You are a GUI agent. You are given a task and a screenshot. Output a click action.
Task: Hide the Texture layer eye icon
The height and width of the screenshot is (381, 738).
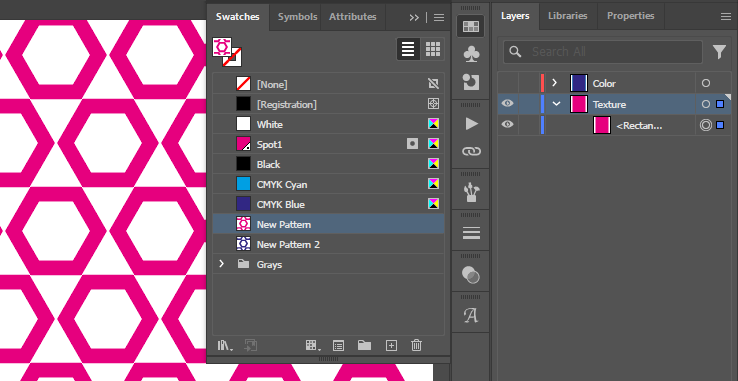507,104
